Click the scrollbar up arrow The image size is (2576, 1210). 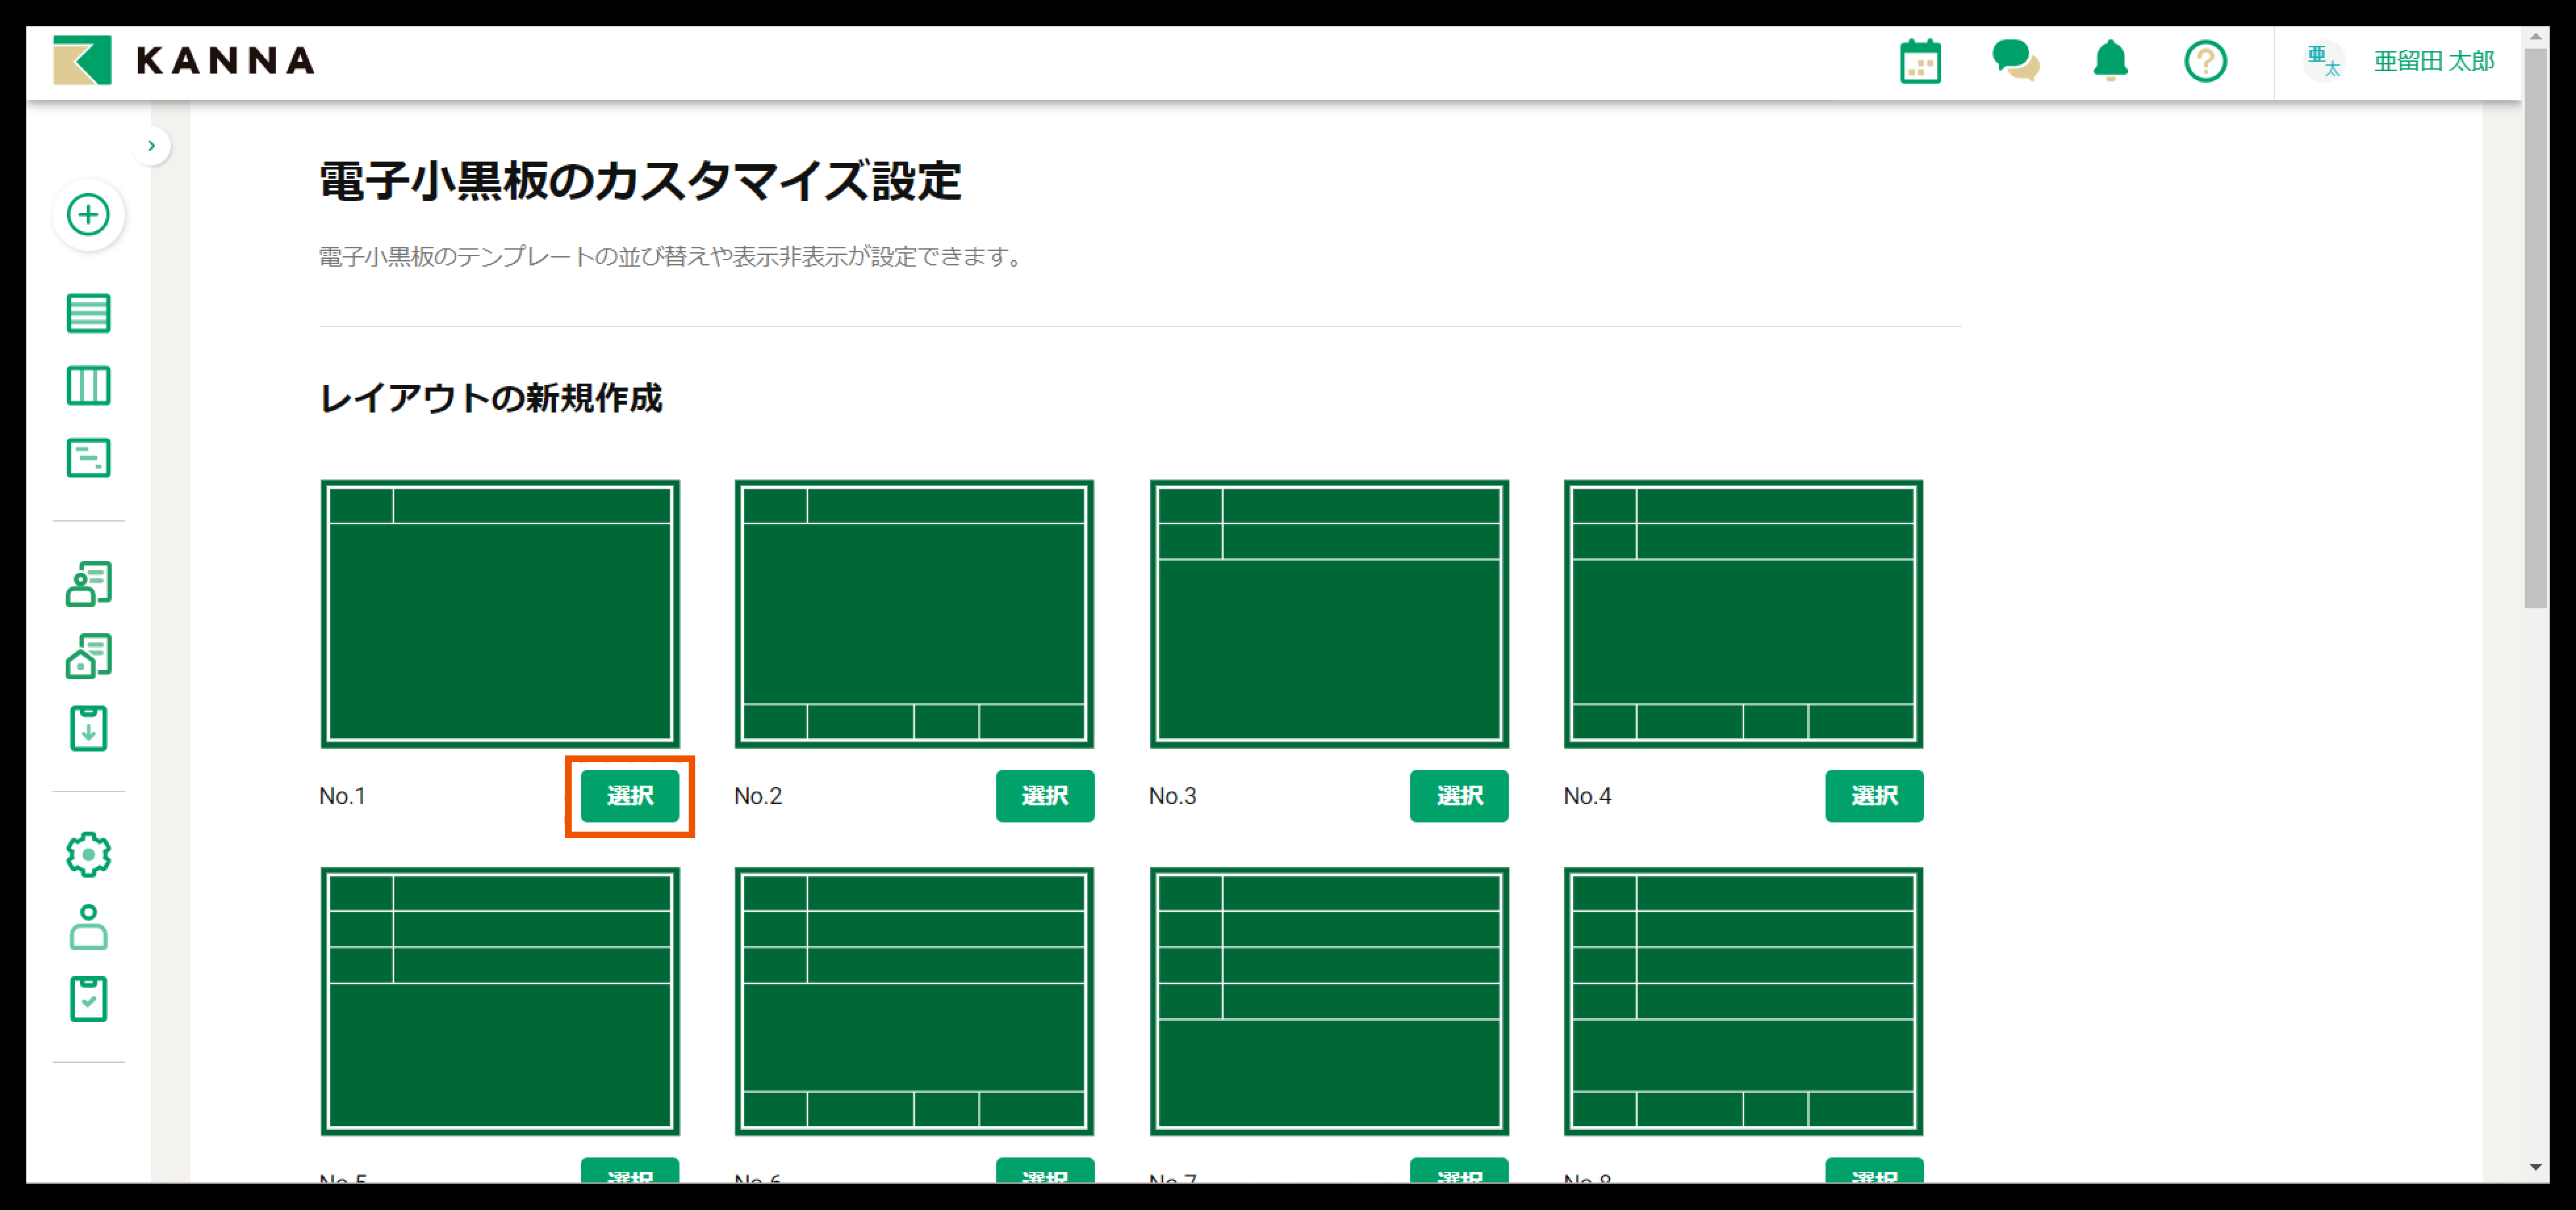click(2535, 37)
